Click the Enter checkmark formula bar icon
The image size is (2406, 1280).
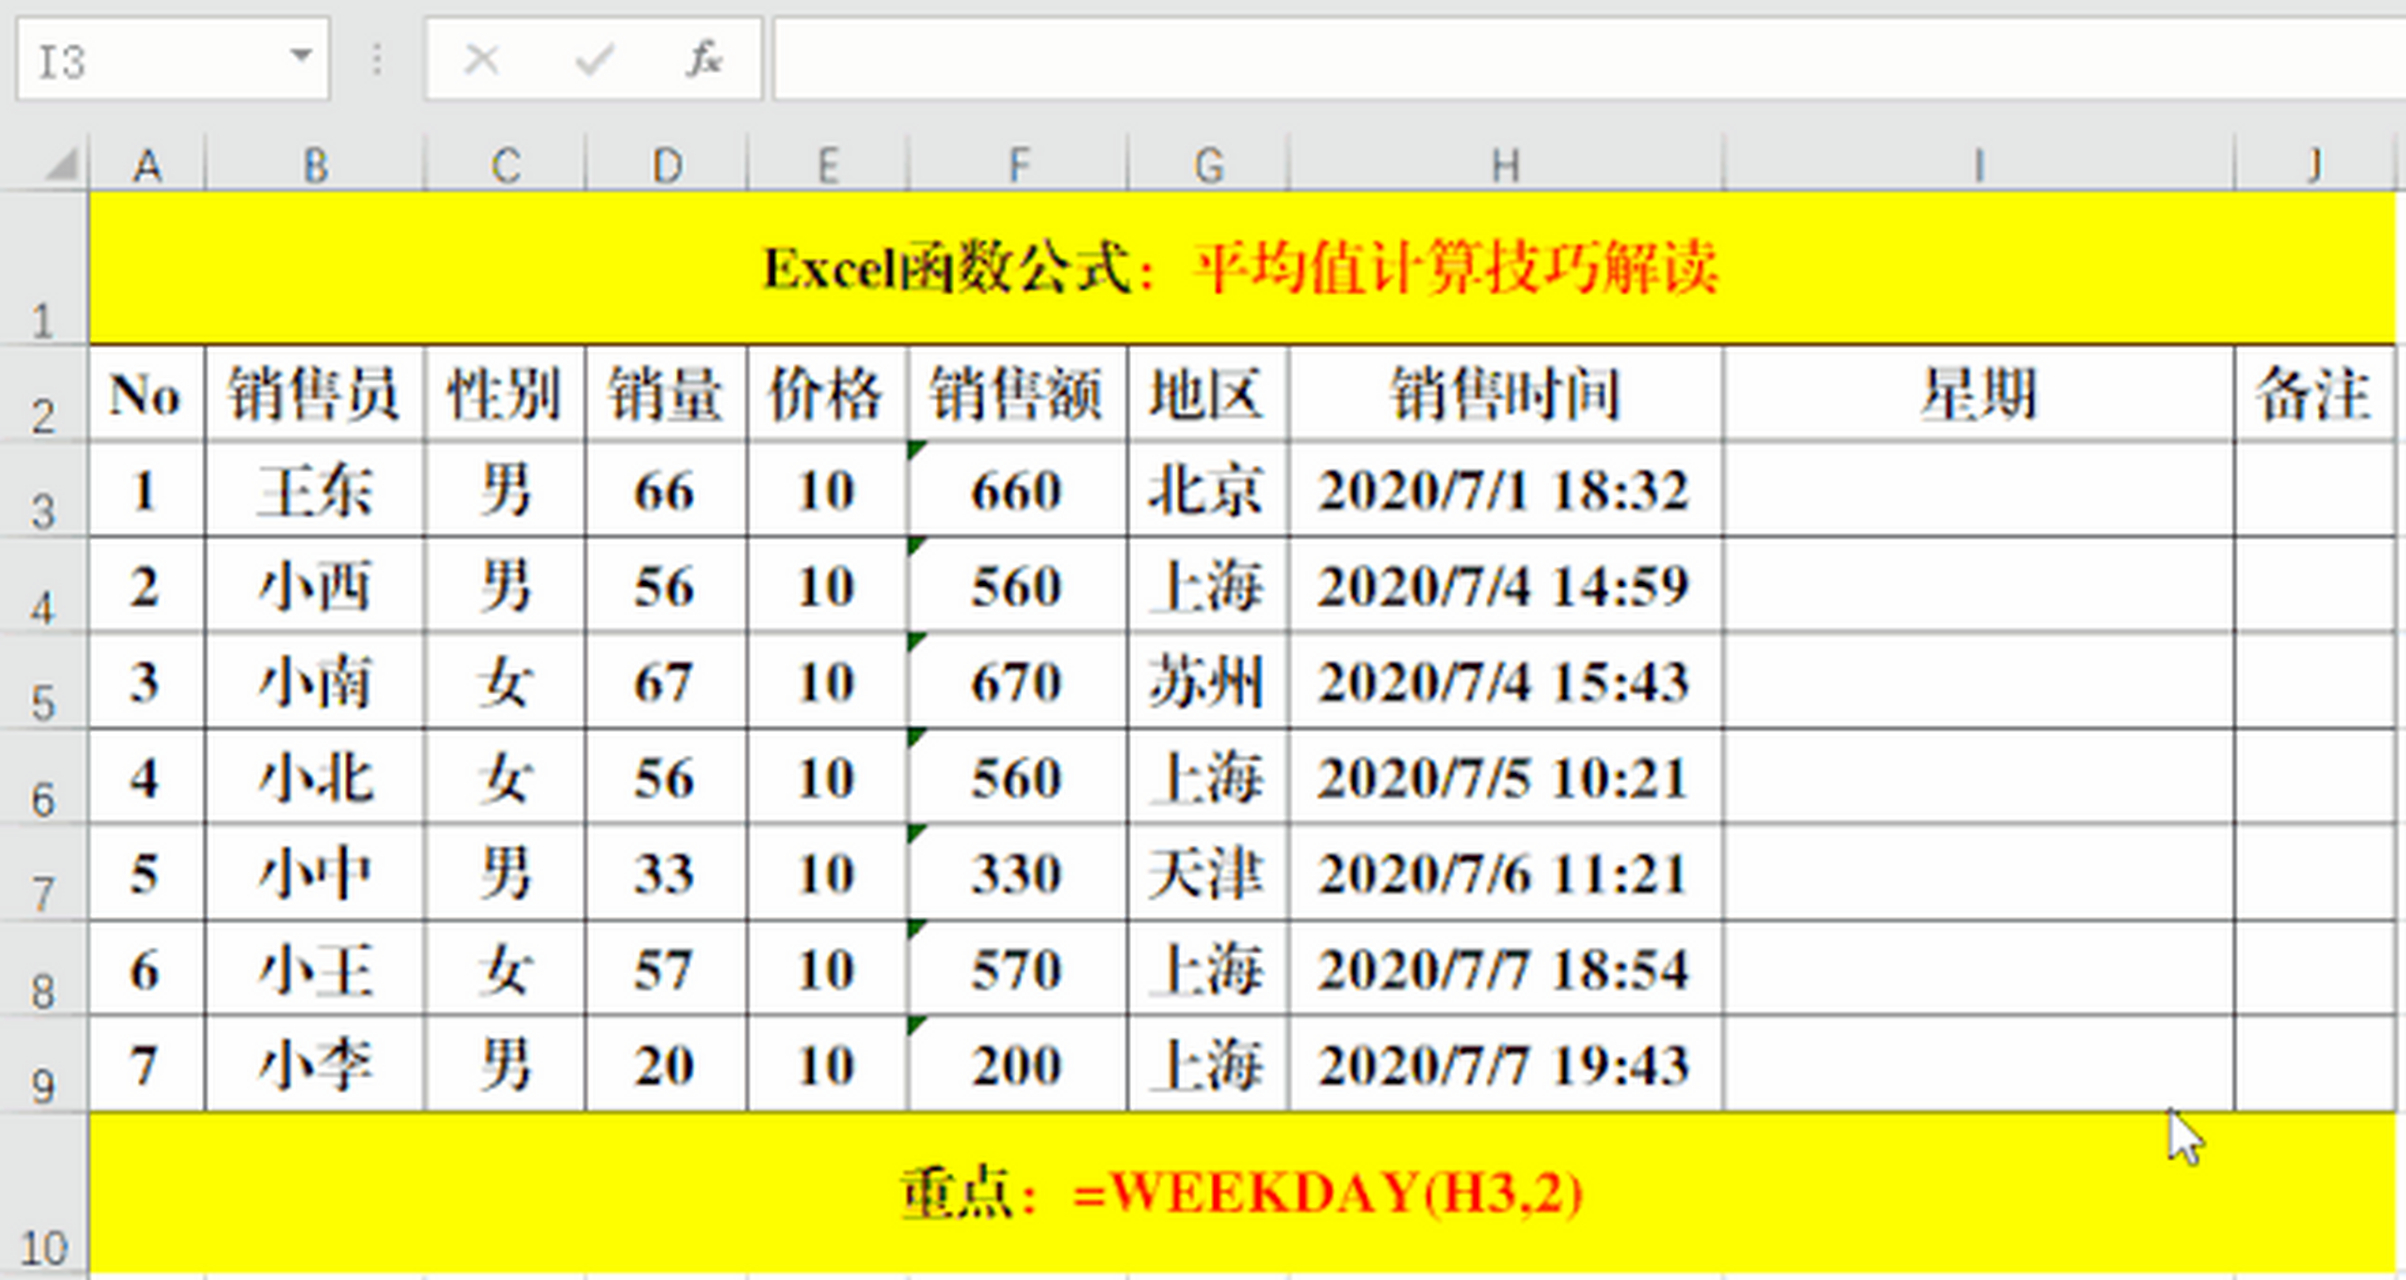click(x=594, y=60)
